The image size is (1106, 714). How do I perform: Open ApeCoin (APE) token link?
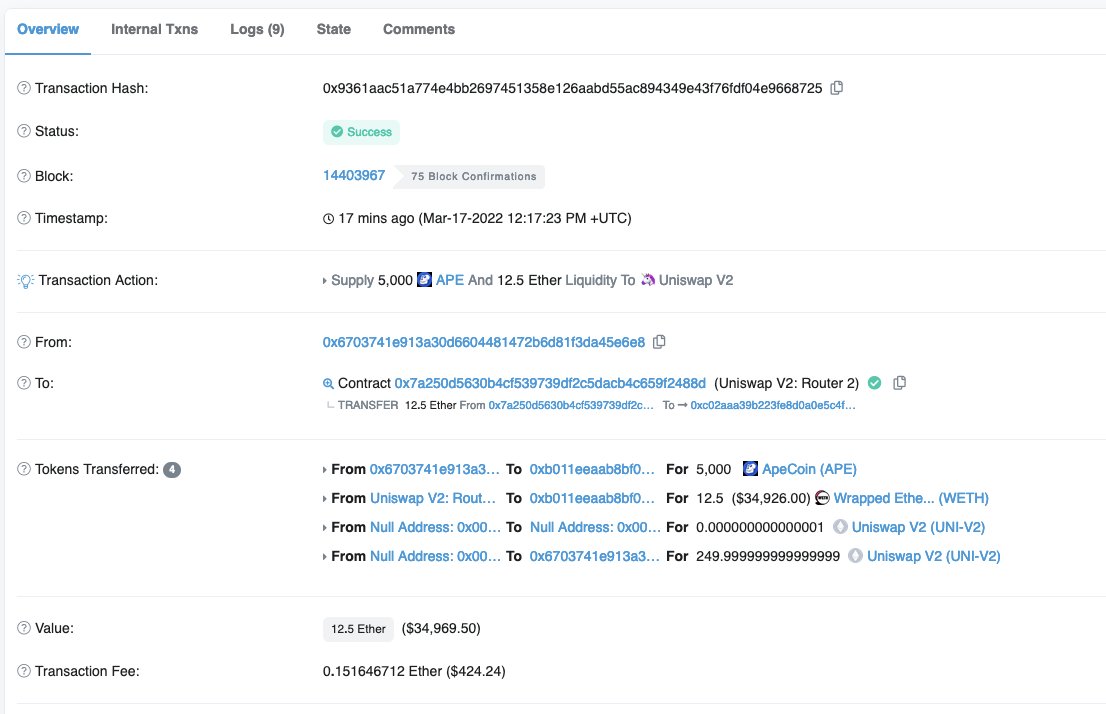(810, 469)
